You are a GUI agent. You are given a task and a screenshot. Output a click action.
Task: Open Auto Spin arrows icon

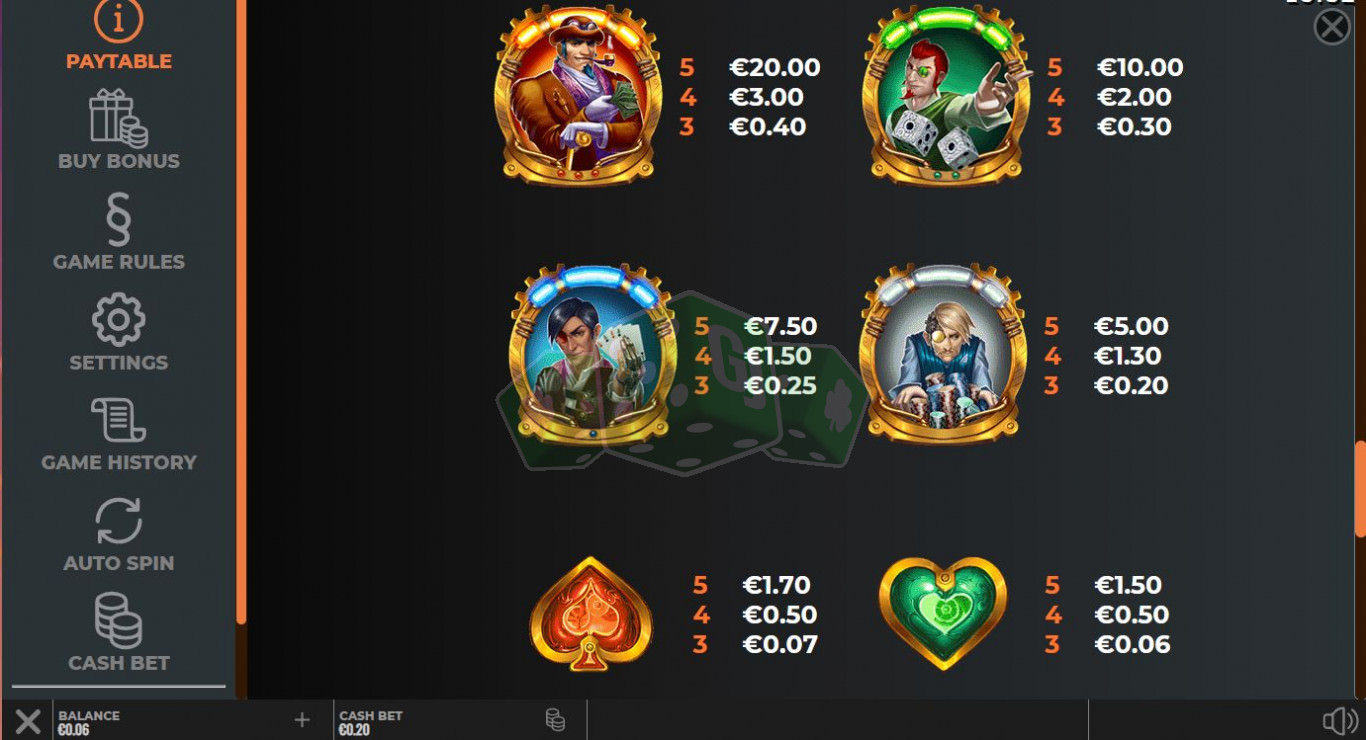click(119, 521)
